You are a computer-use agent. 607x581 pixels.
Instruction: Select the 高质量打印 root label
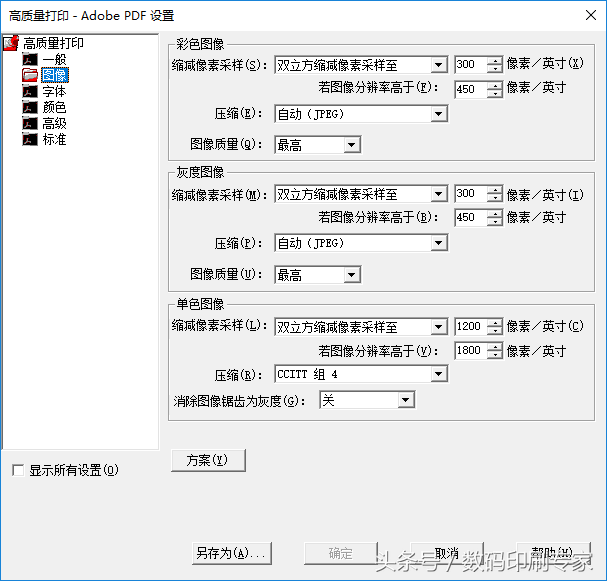pyautogui.click(x=53, y=43)
